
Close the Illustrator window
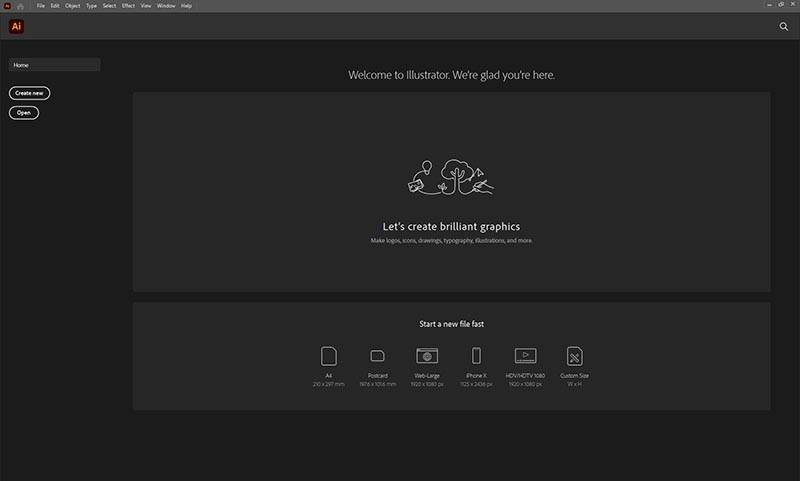click(793, 5)
